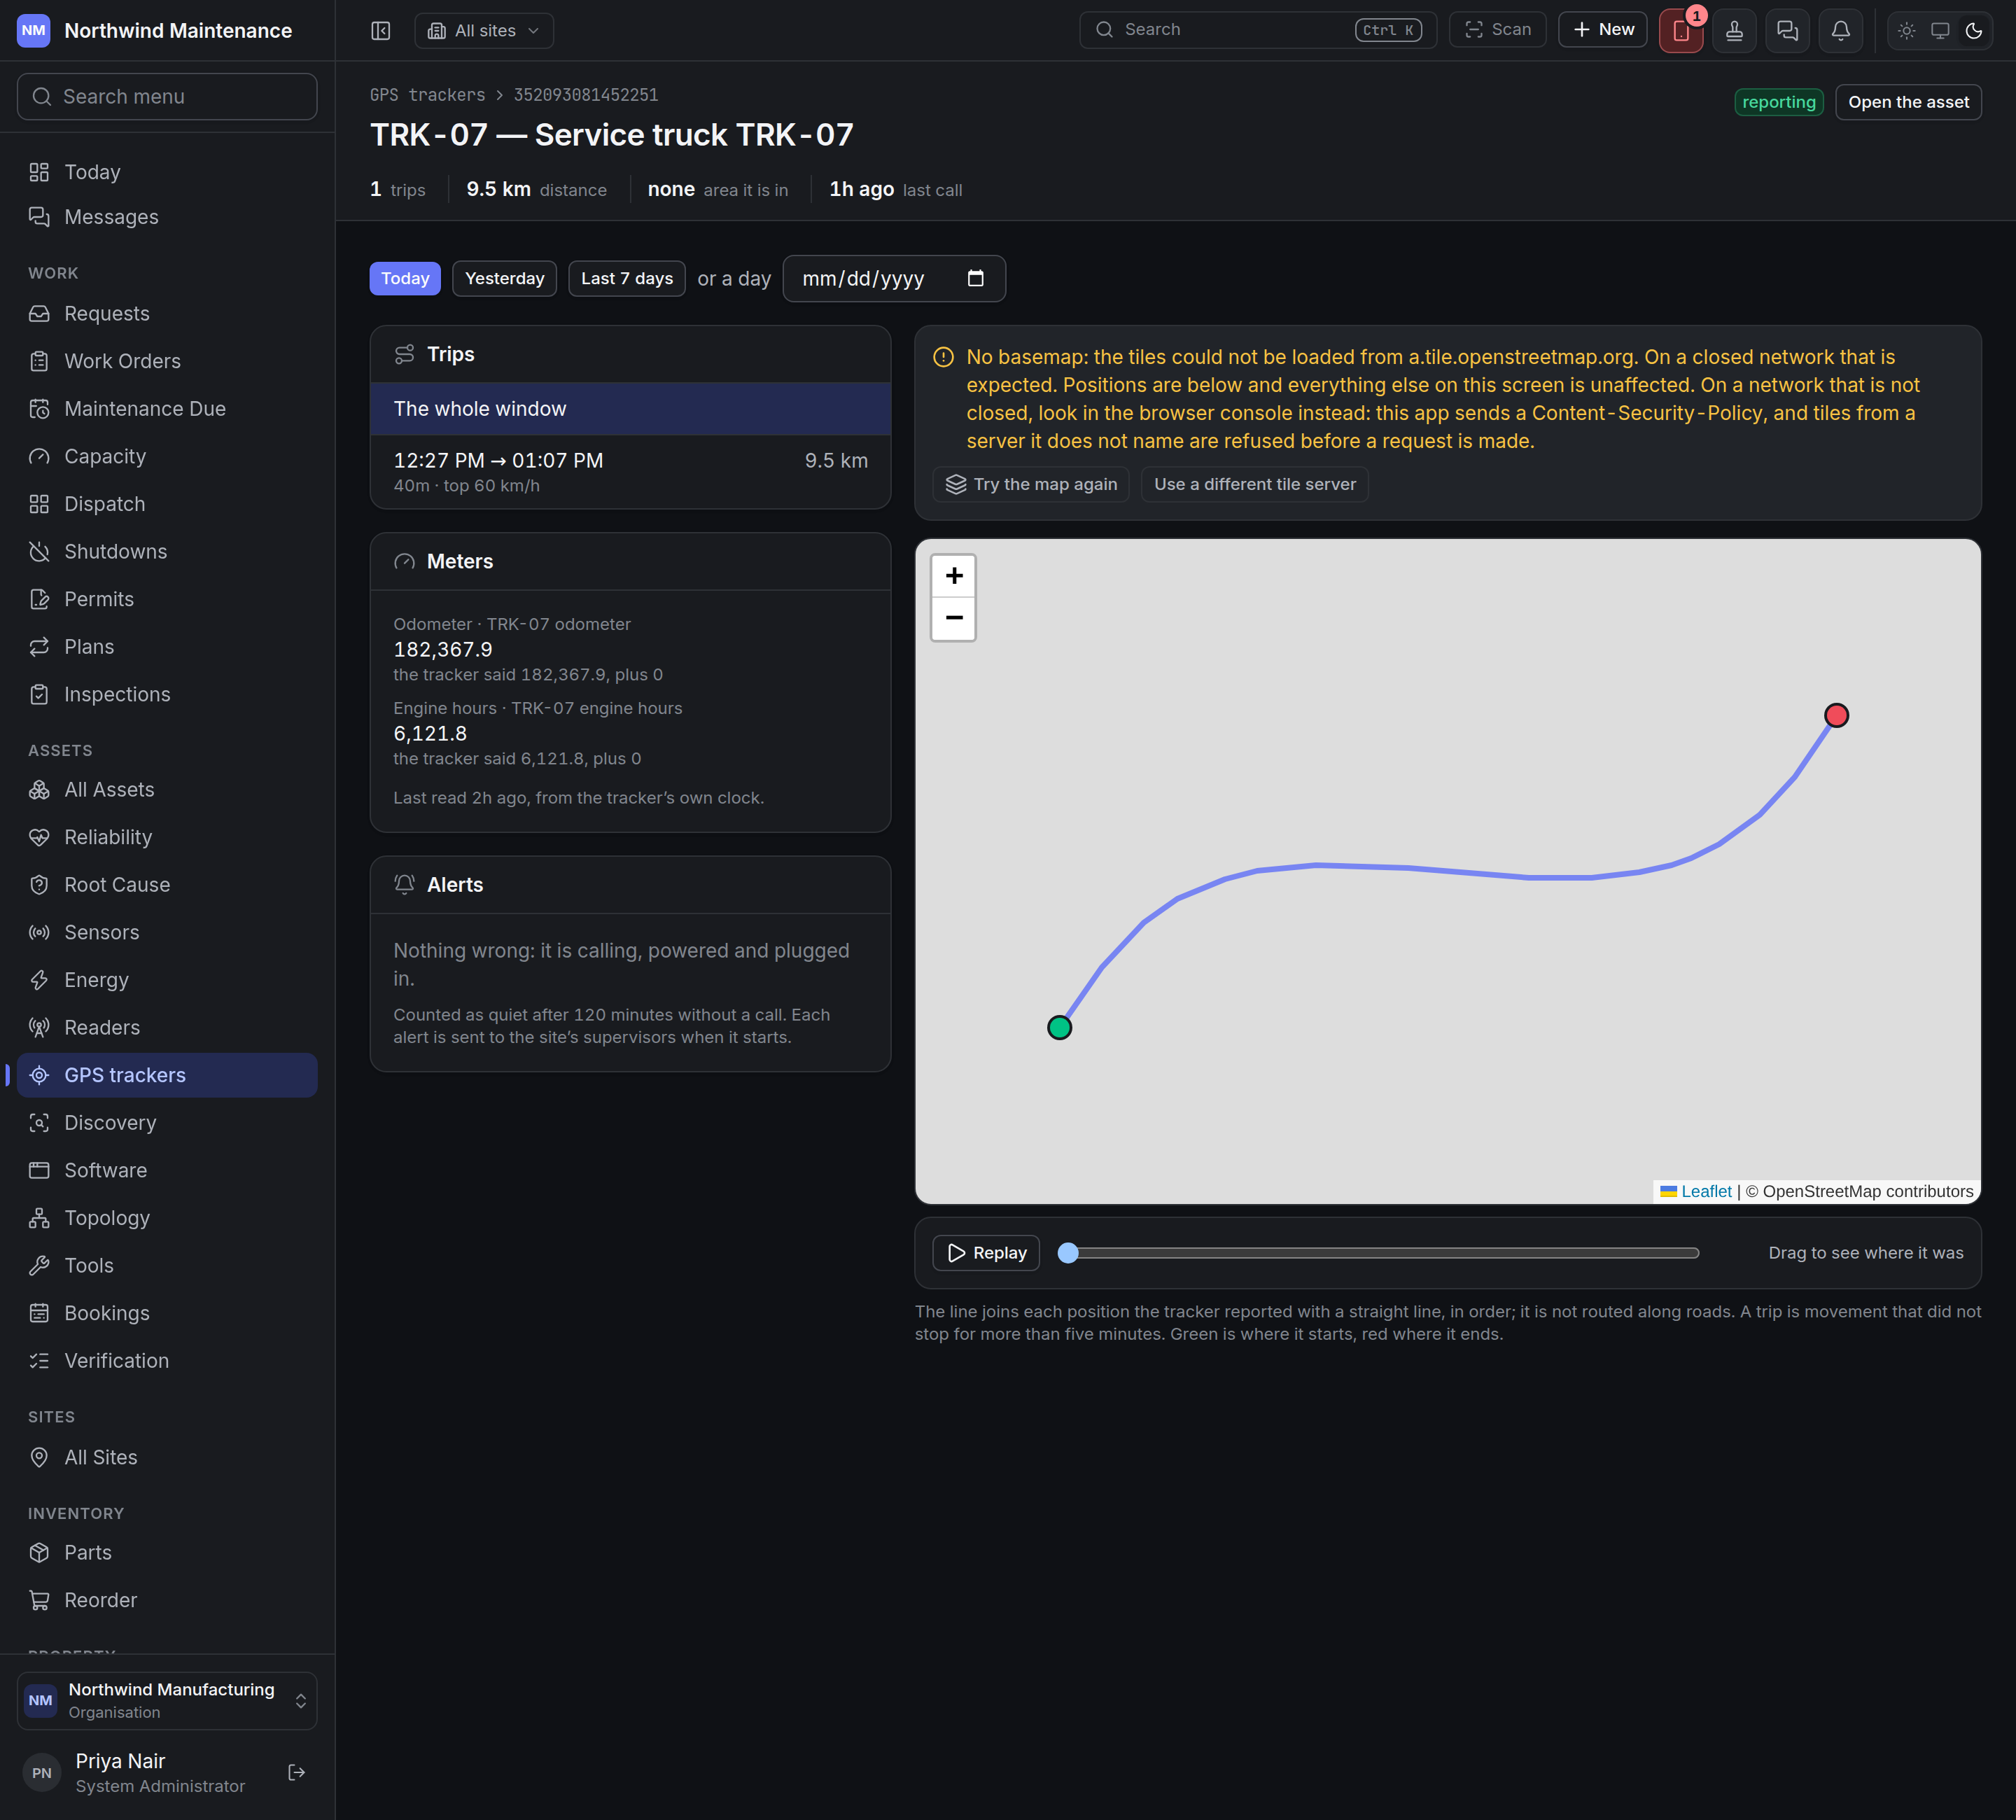This screenshot has height=1820, width=2016.
Task: Open the notifications bell icon
Action: pyautogui.click(x=1840, y=30)
